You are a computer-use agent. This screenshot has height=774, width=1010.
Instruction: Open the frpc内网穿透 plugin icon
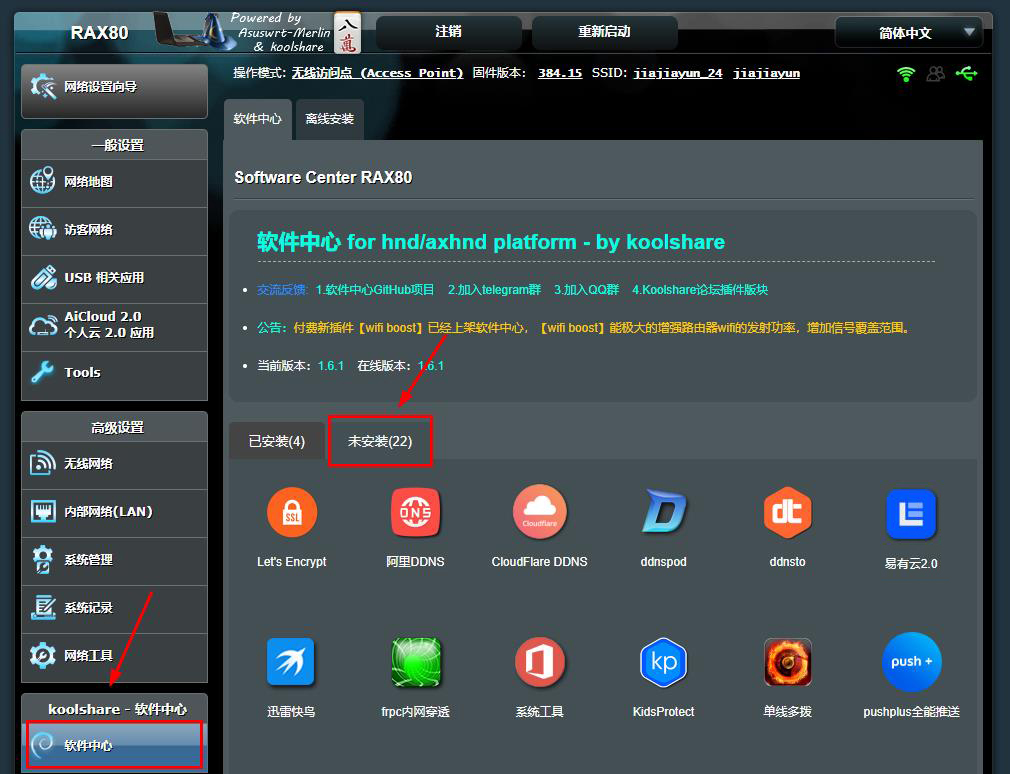pos(415,662)
